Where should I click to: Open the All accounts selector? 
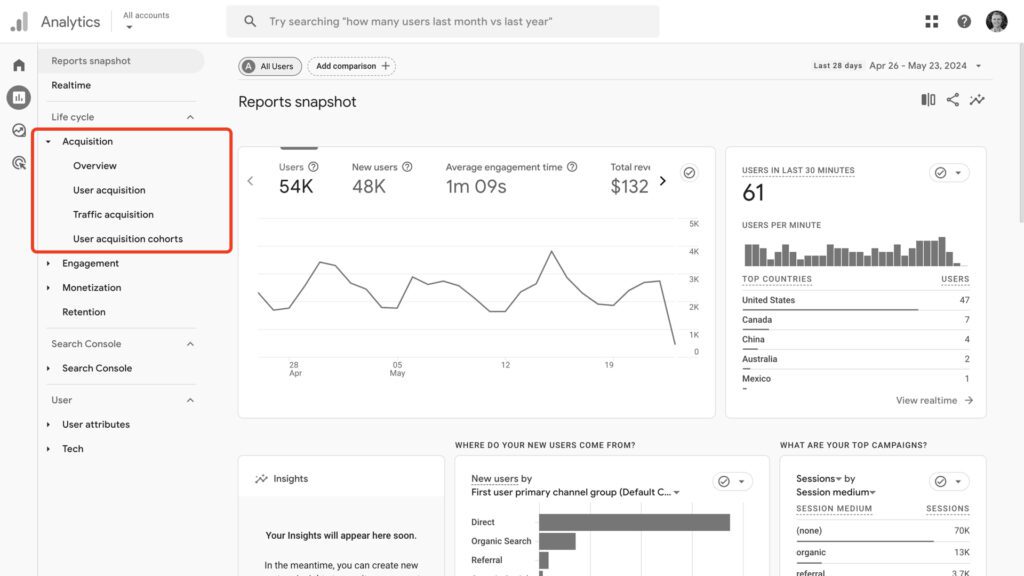click(x=146, y=21)
